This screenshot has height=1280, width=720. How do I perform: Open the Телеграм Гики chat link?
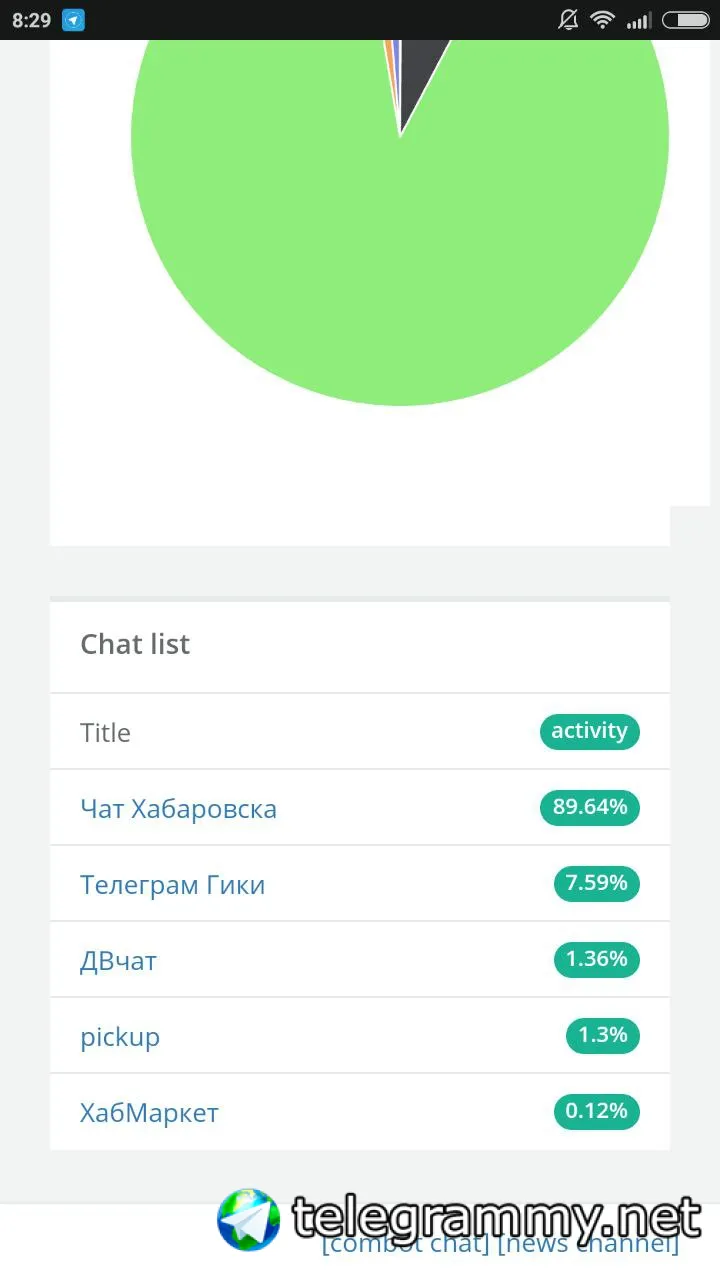click(x=172, y=884)
